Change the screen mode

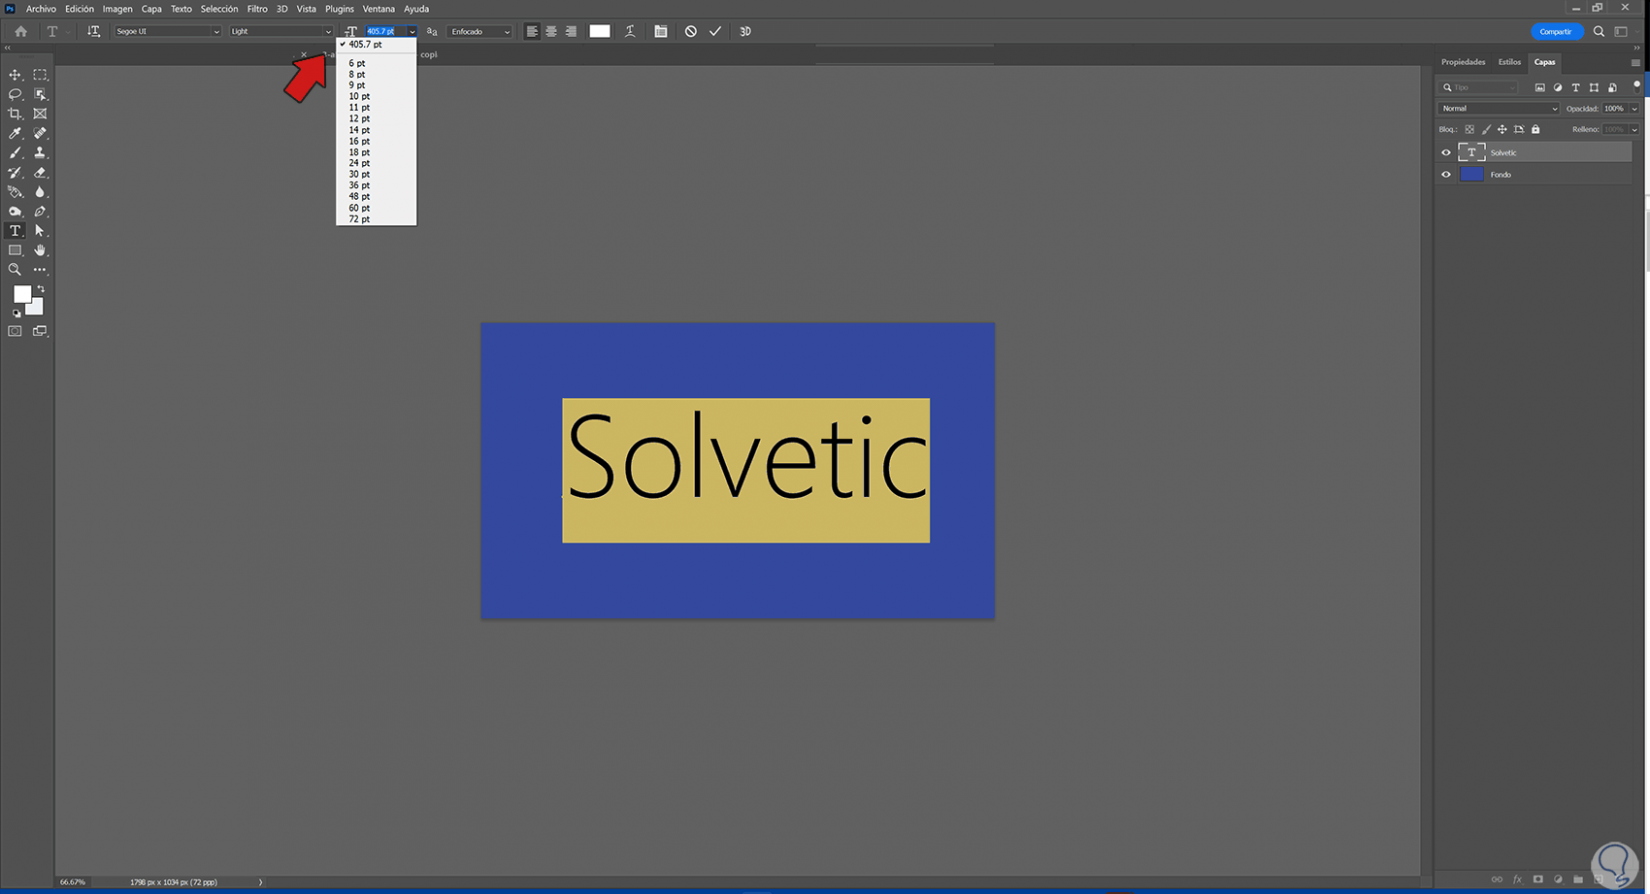(x=40, y=331)
